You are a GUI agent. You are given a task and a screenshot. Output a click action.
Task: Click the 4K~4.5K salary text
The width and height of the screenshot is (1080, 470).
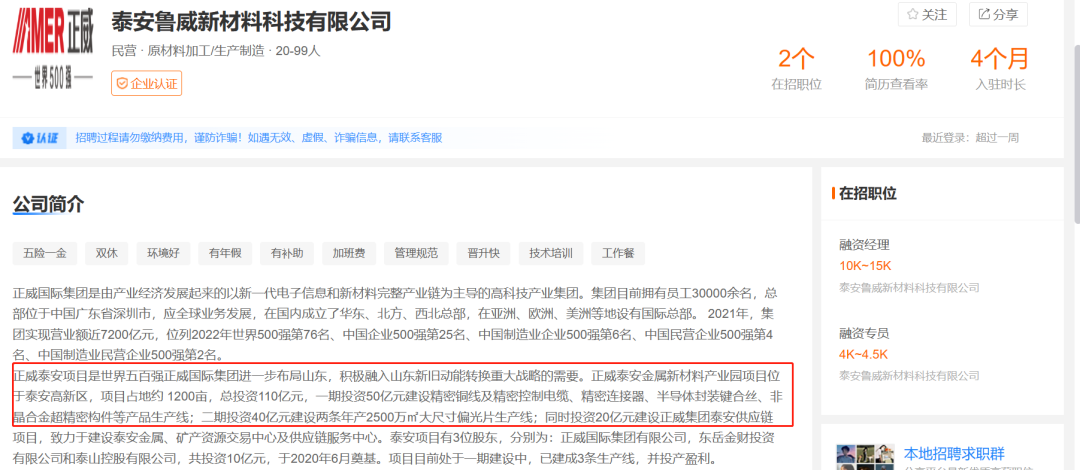pyautogui.click(x=864, y=355)
